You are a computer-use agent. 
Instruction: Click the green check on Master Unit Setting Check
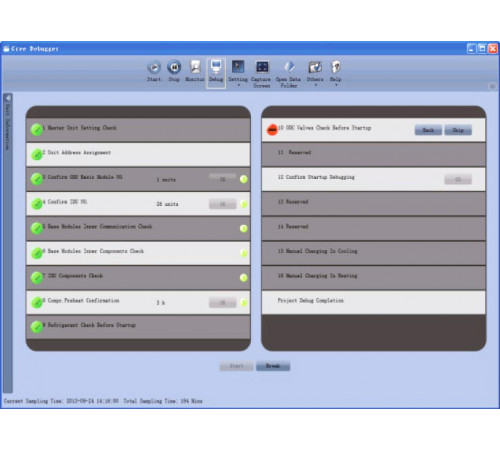point(37,129)
